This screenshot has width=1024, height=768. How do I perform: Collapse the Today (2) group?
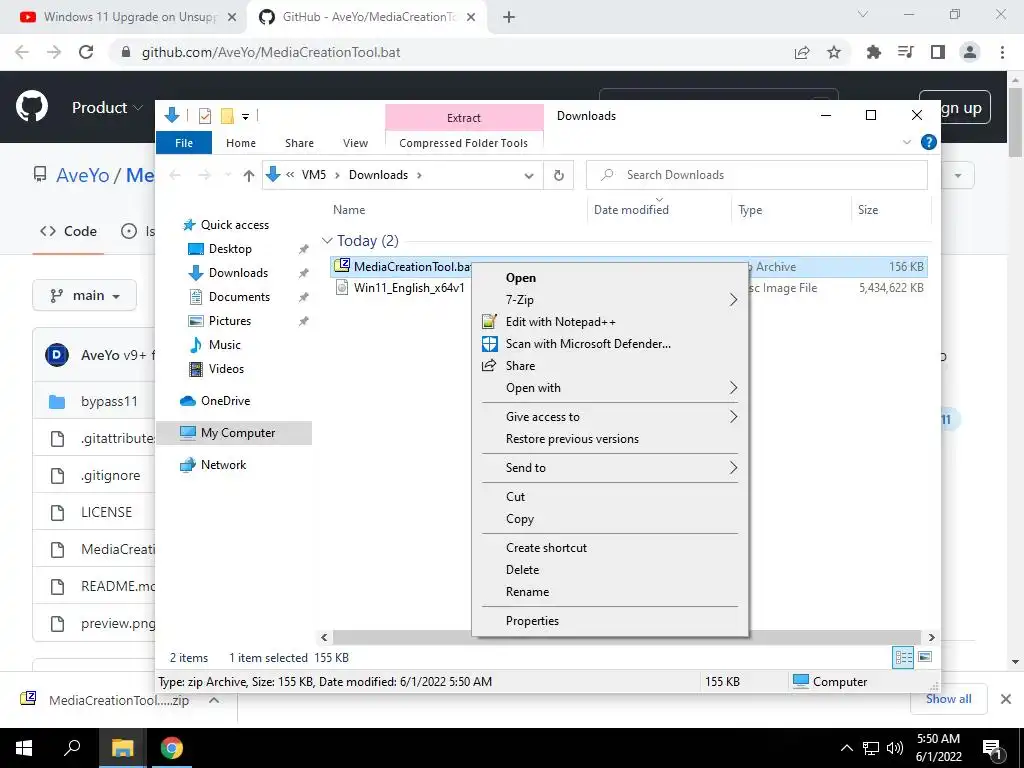click(x=327, y=241)
